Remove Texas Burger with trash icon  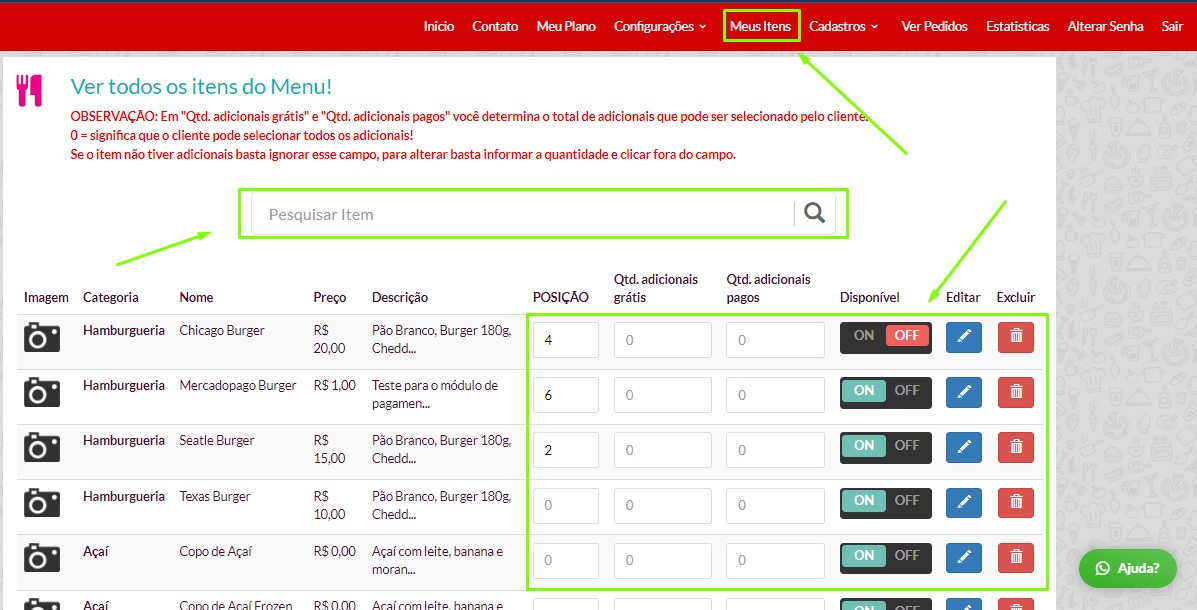[1016, 502]
